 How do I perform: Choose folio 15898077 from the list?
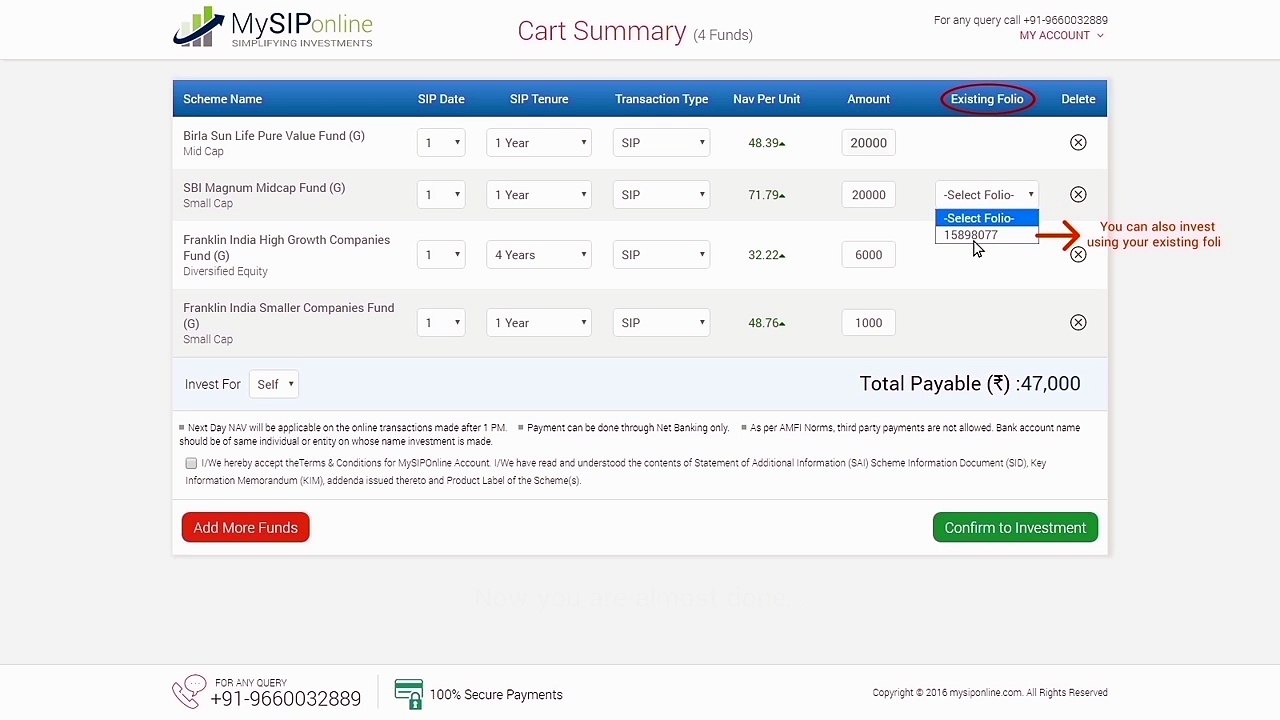click(x=987, y=235)
